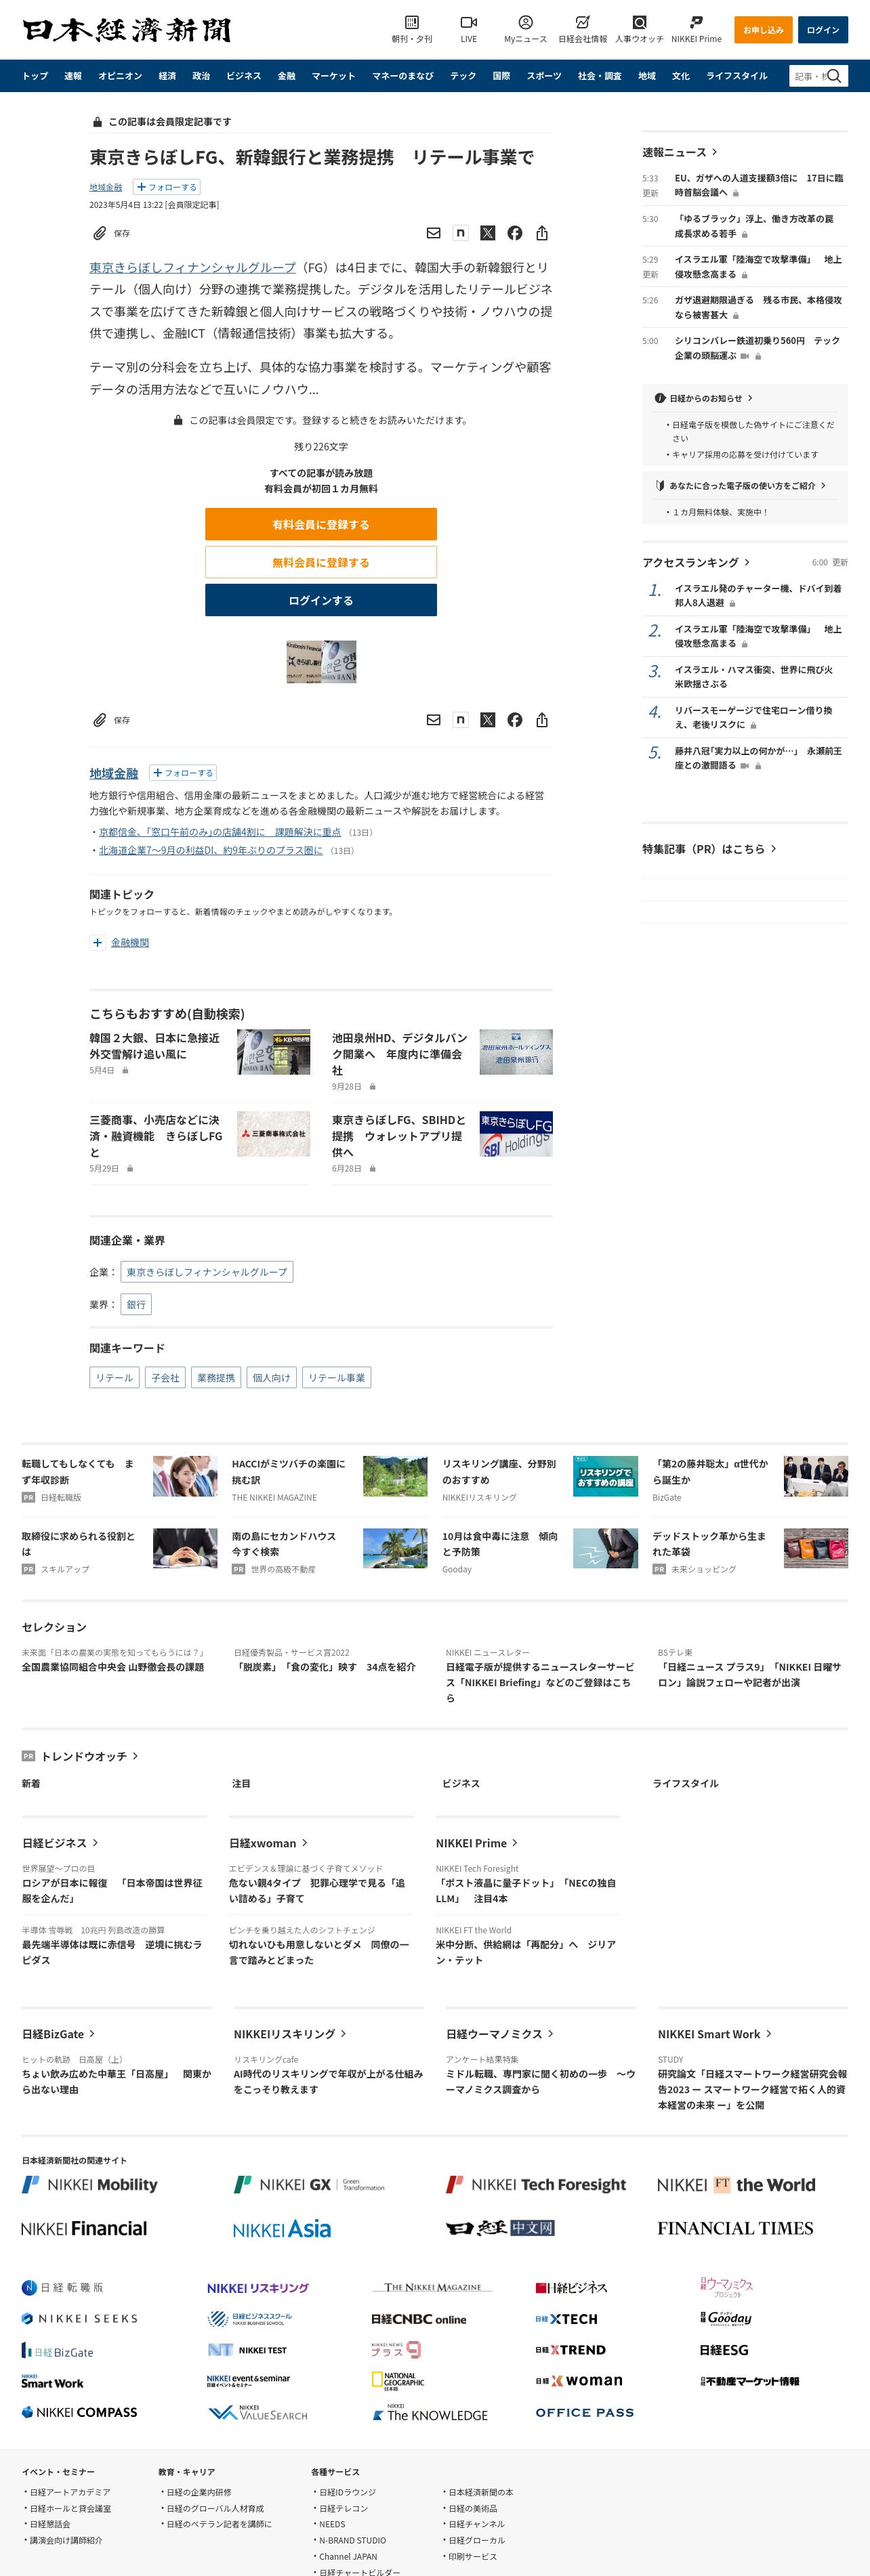Share by email using bottom envelope icon
The height and width of the screenshot is (2576, 870).
click(433, 720)
